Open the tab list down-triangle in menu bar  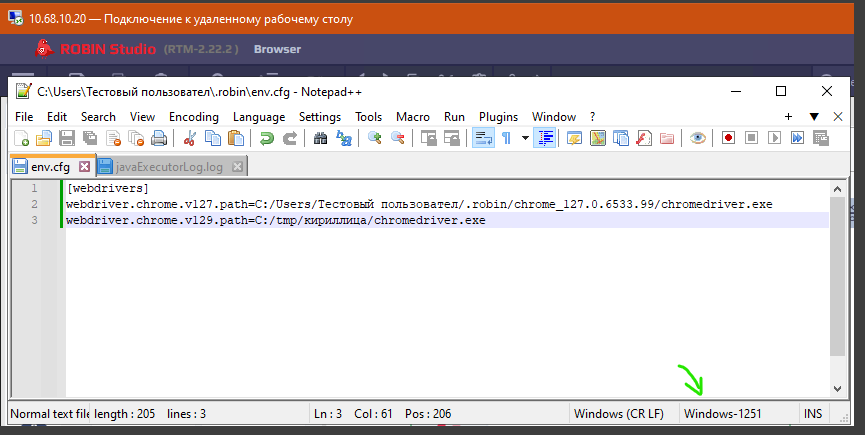814,116
